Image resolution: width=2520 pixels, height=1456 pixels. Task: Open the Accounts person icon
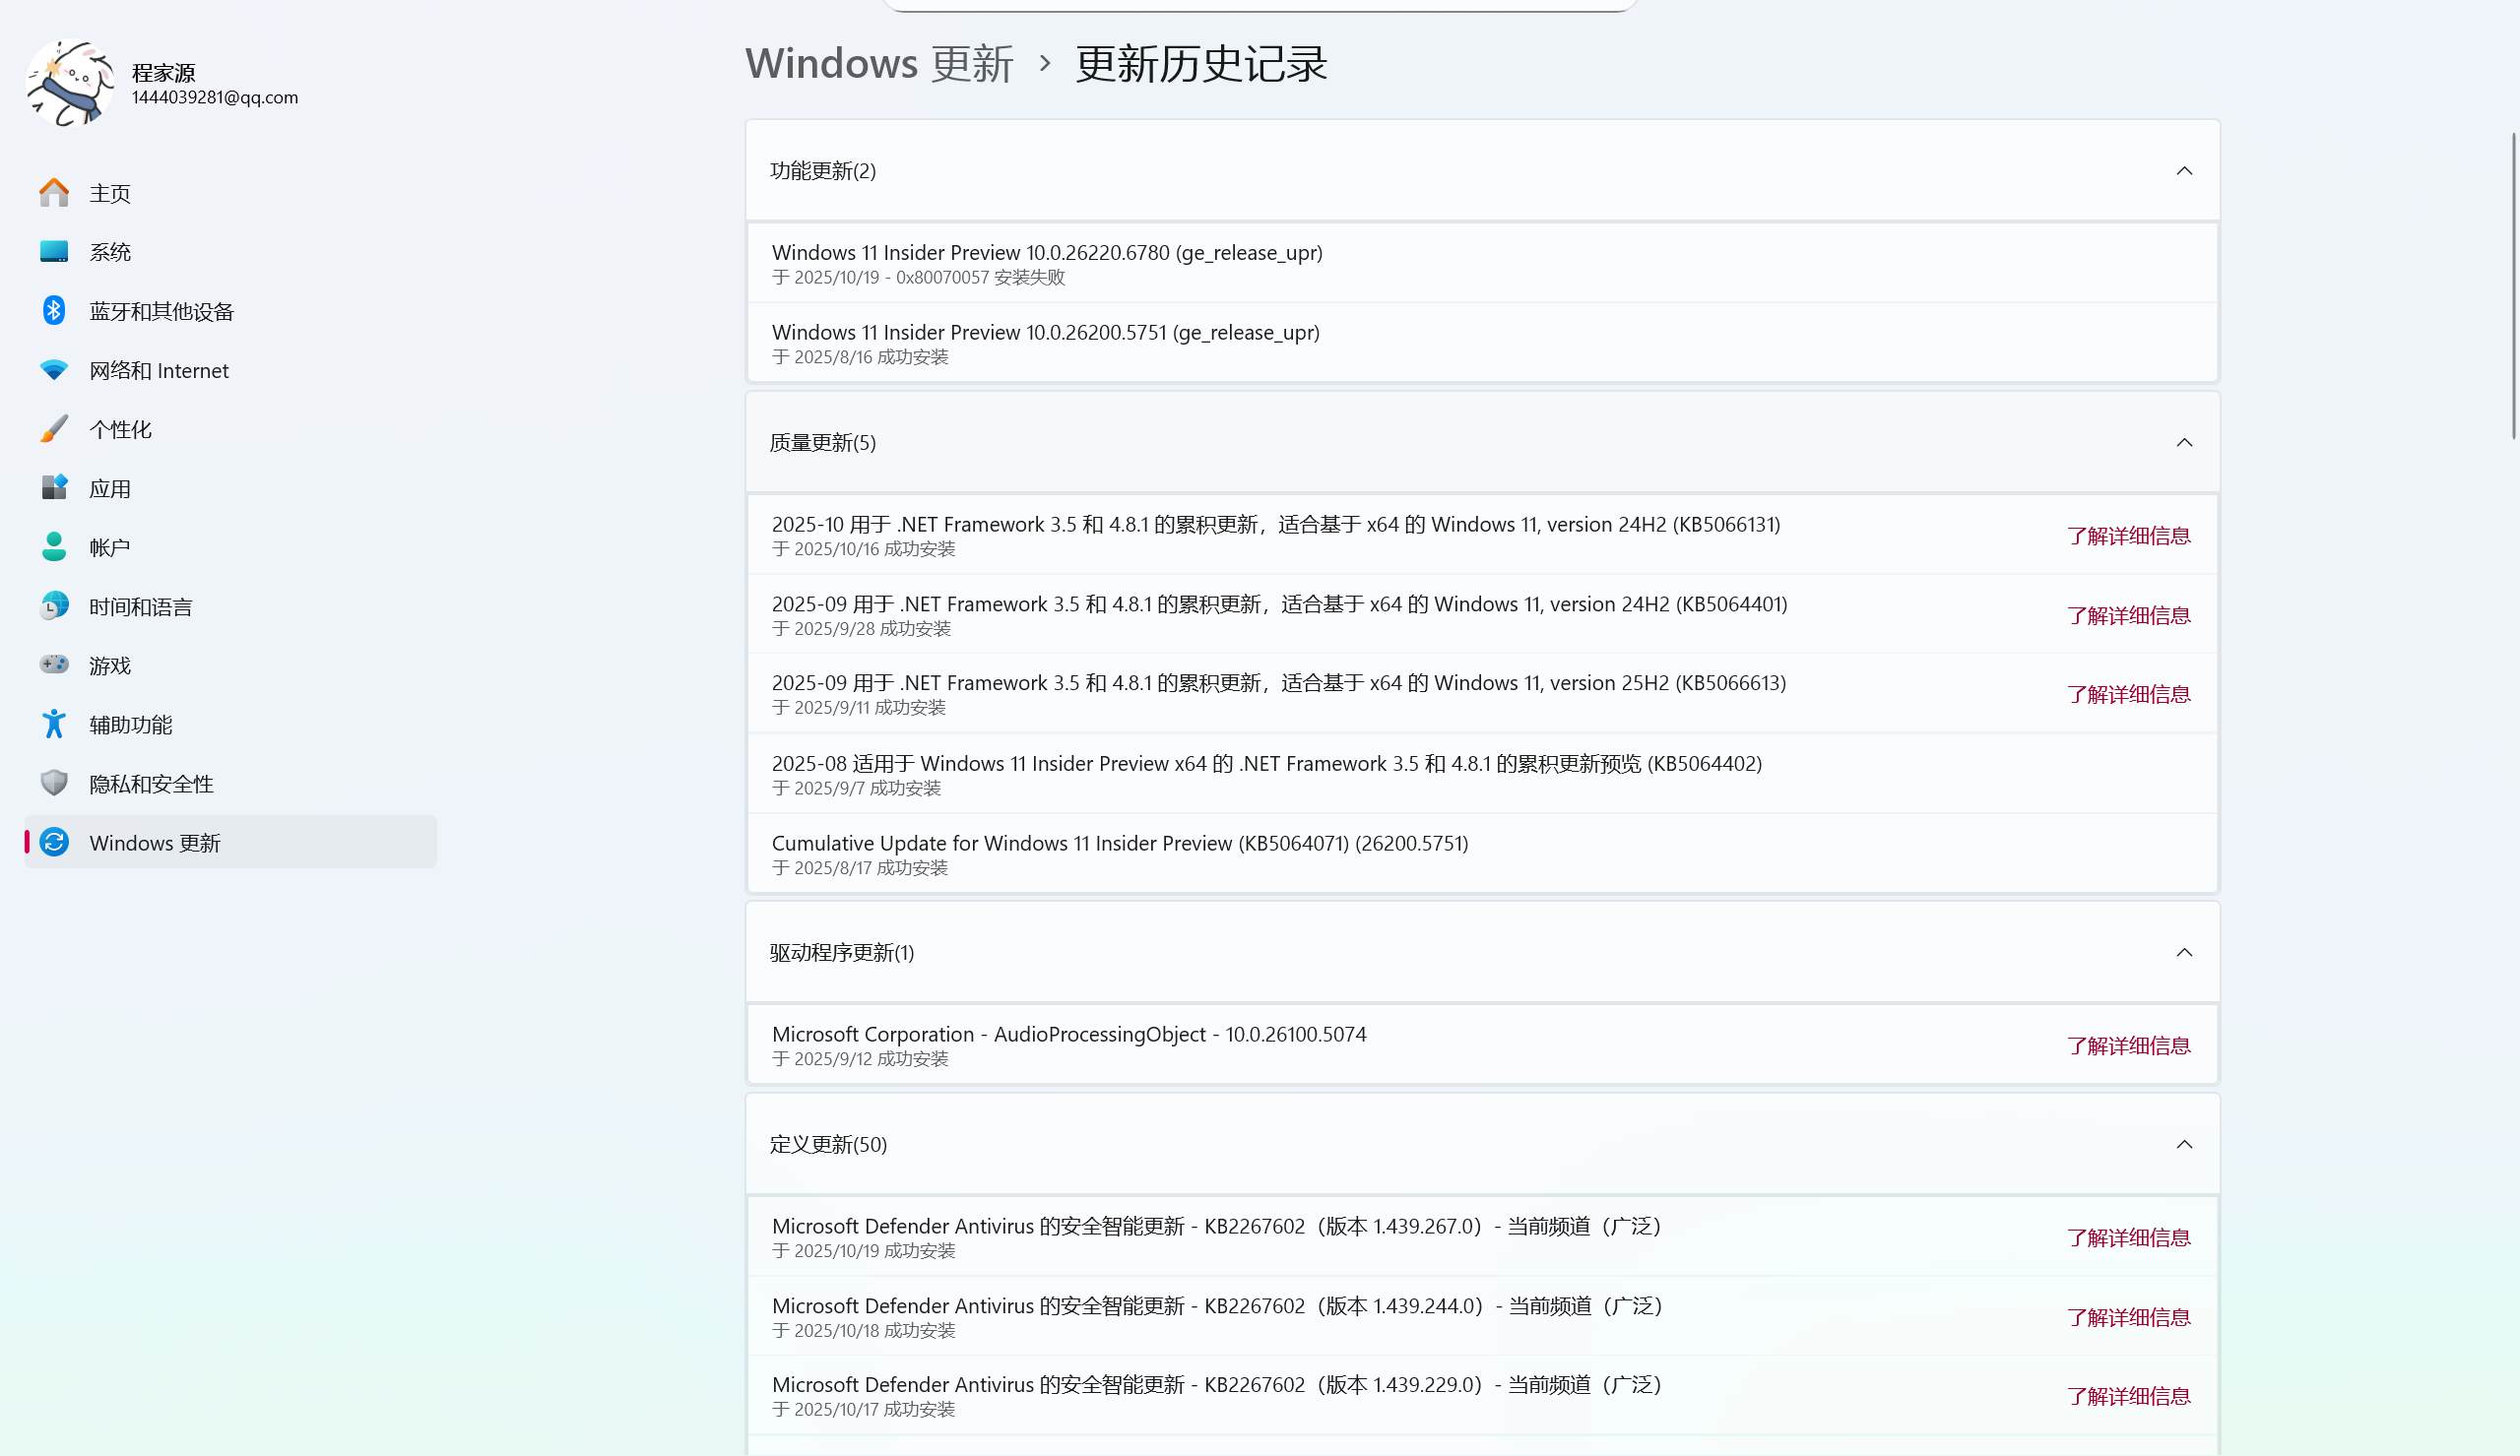tap(54, 547)
